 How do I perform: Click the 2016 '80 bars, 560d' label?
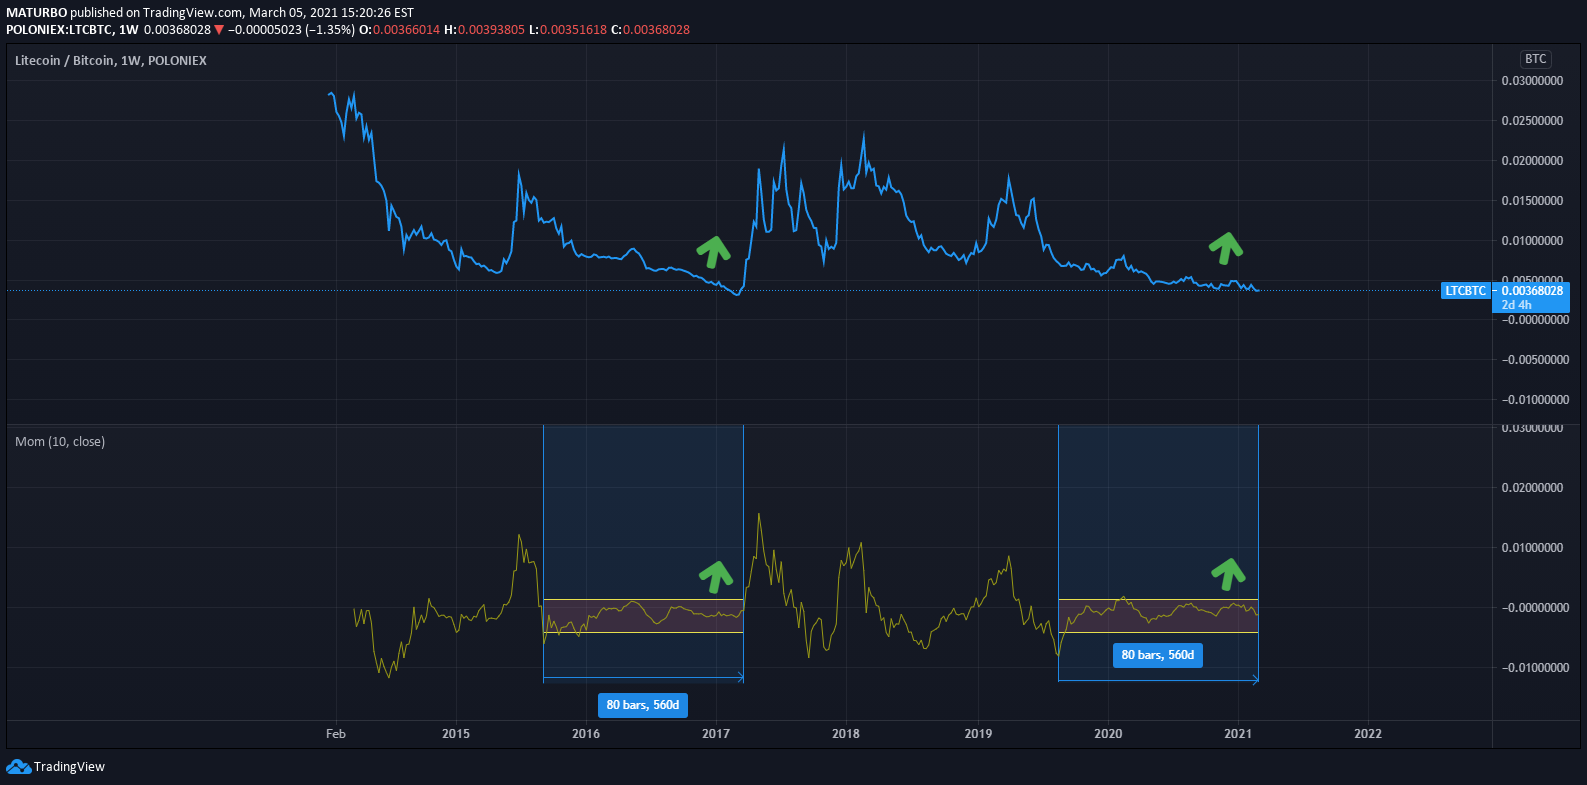(643, 705)
